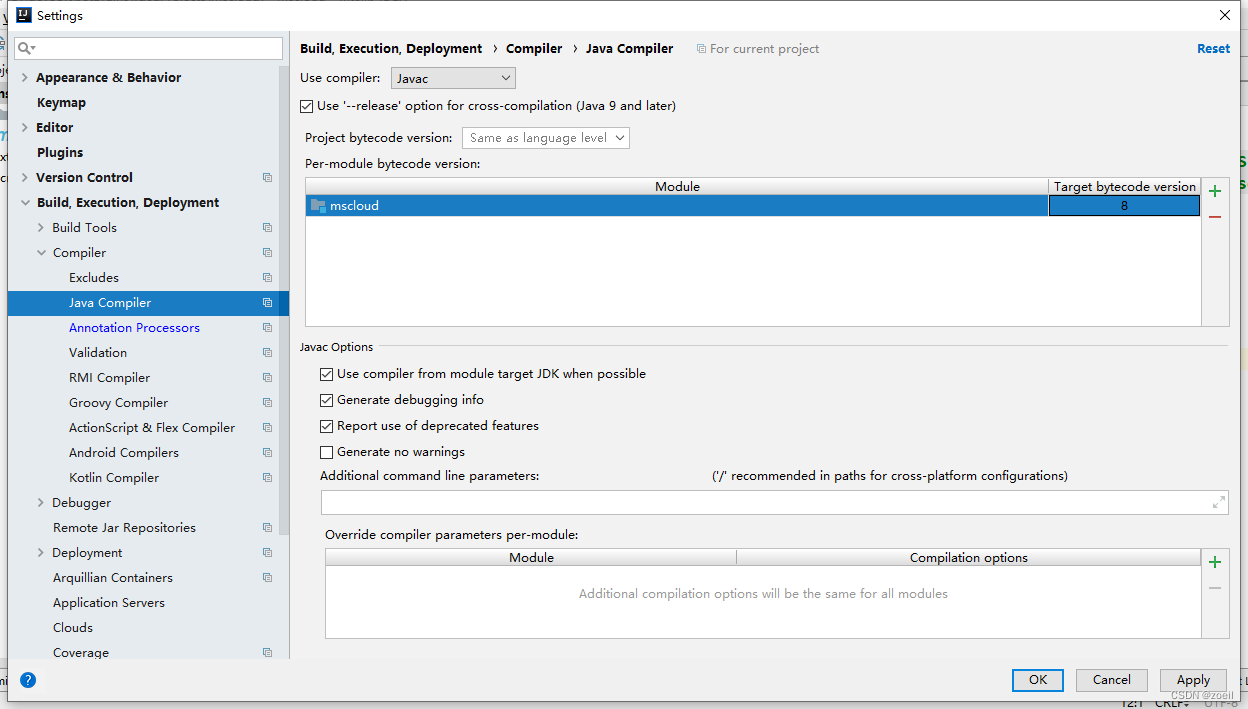Screen dimensions: 1248x709
Task: Click the search magnifier icon in settings search
Action: 26,48
